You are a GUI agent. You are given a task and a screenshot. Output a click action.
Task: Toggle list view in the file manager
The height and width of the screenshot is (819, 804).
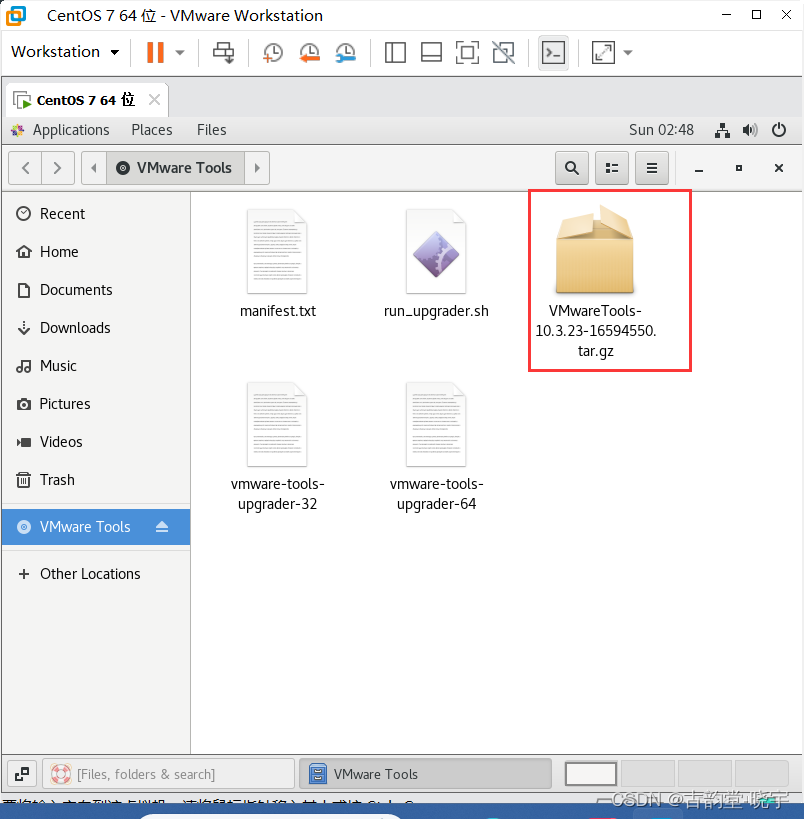(612, 168)
